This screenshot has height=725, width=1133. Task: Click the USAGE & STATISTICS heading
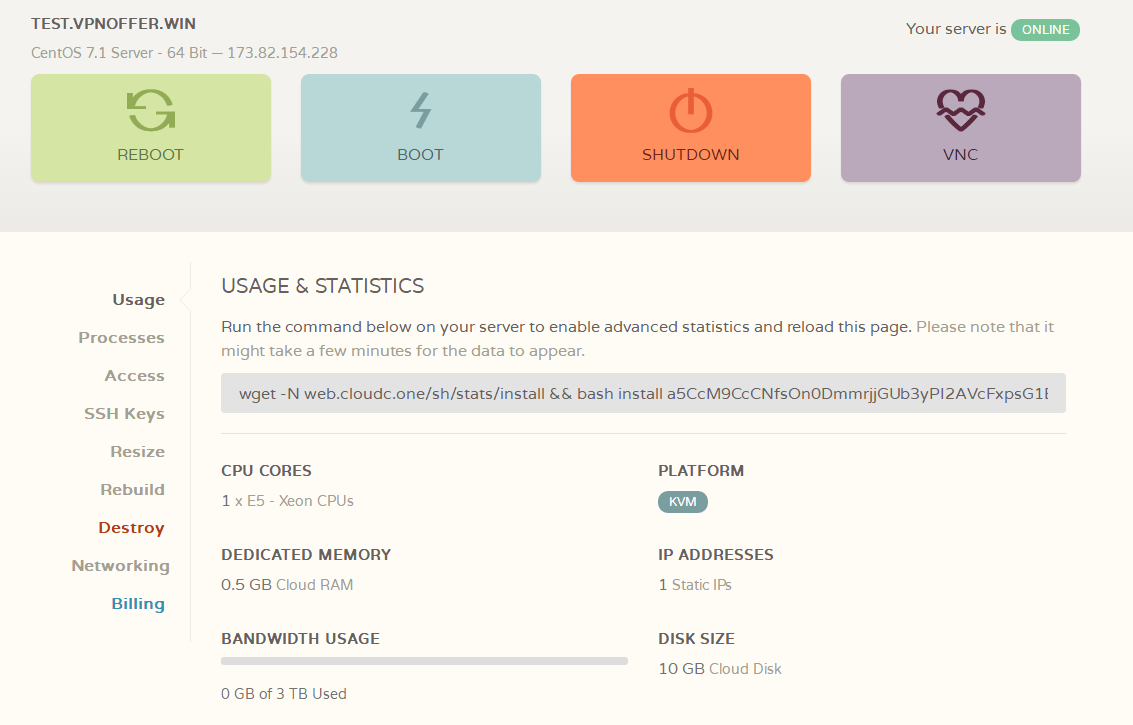click(x=322, y=286)
